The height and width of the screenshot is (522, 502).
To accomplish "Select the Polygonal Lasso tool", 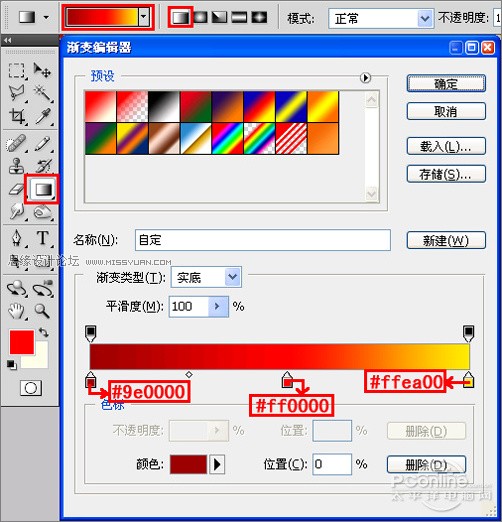I will click(x=16, y=93).
